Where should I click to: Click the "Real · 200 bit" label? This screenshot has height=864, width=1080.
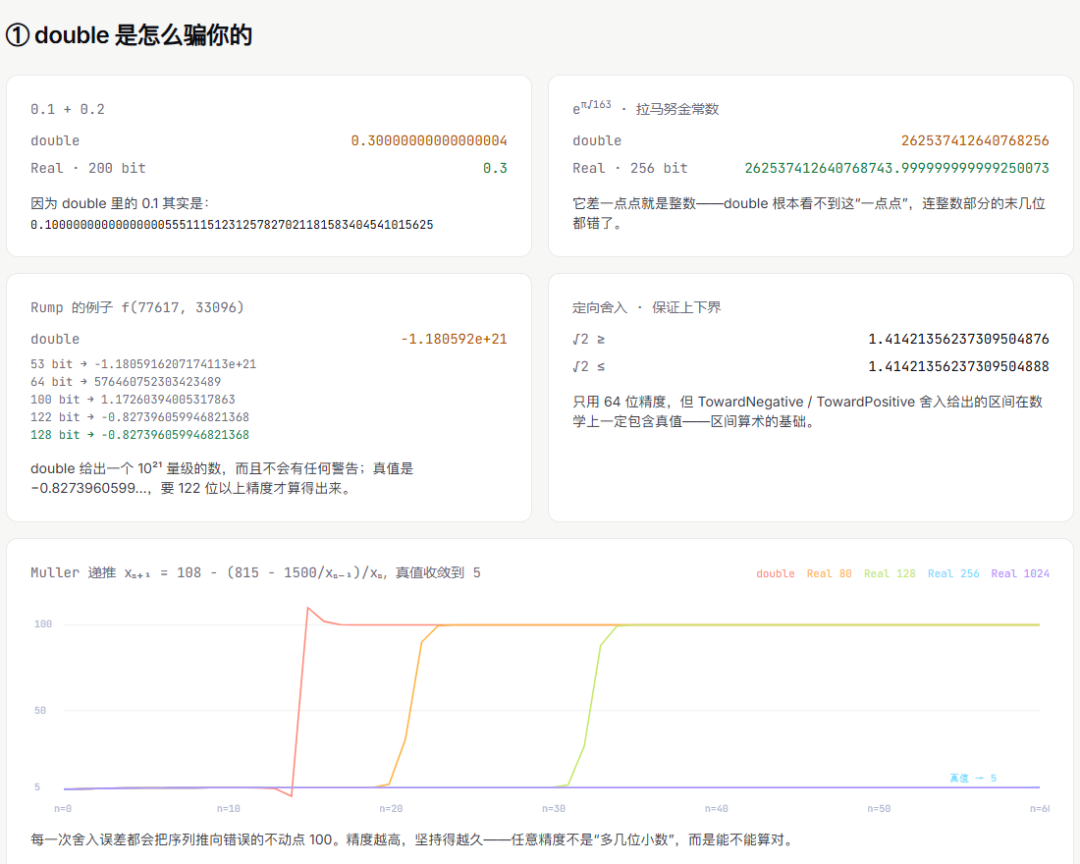88,168
